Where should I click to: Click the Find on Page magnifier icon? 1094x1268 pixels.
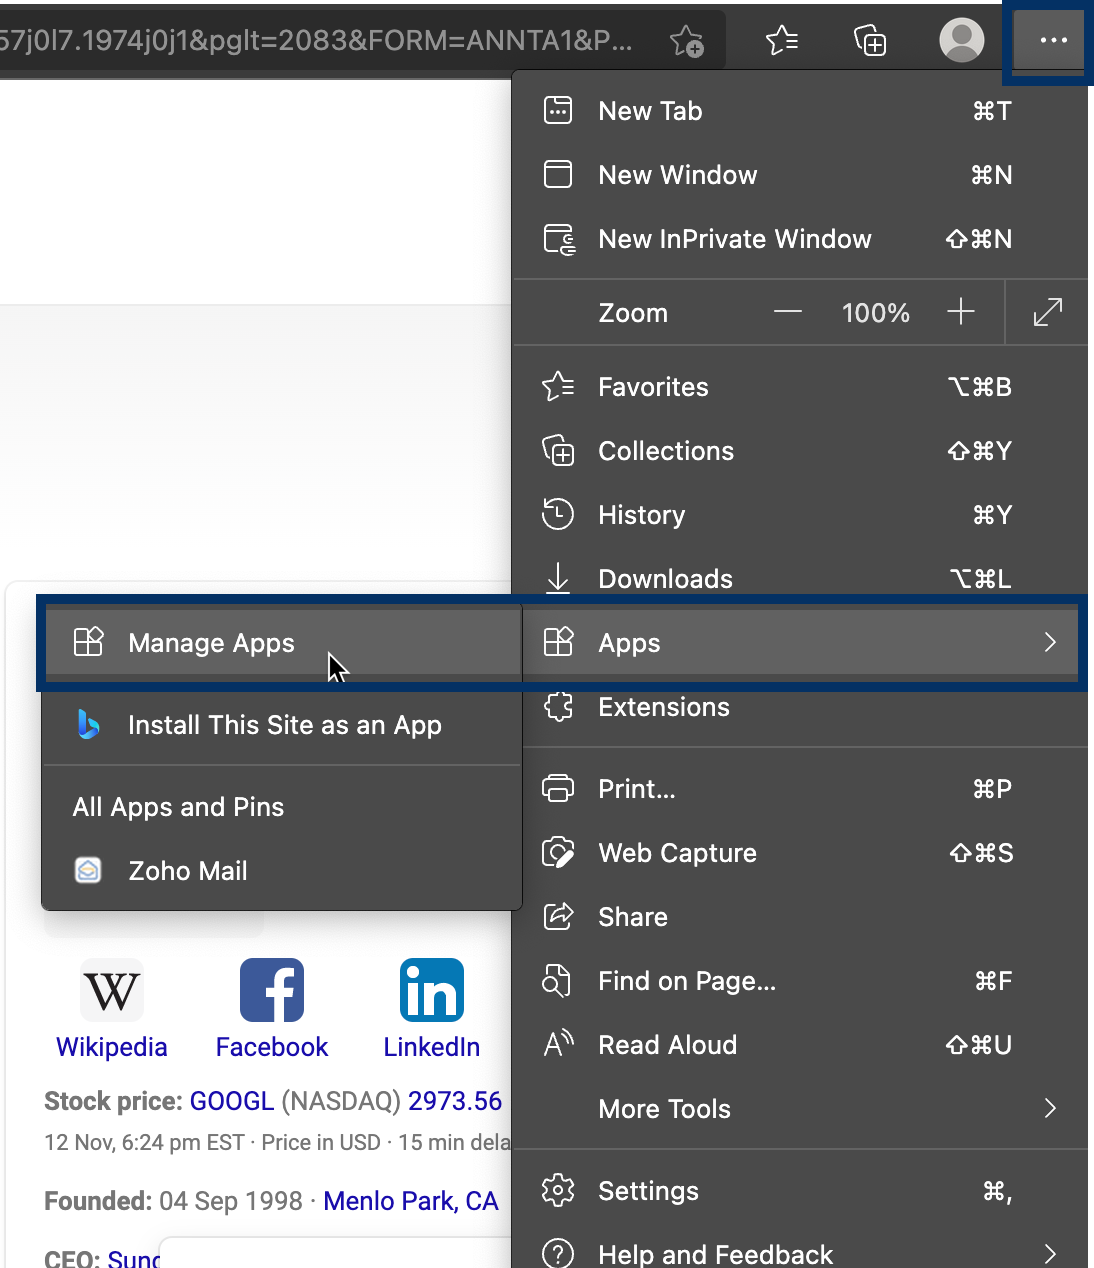pos(557,980)
